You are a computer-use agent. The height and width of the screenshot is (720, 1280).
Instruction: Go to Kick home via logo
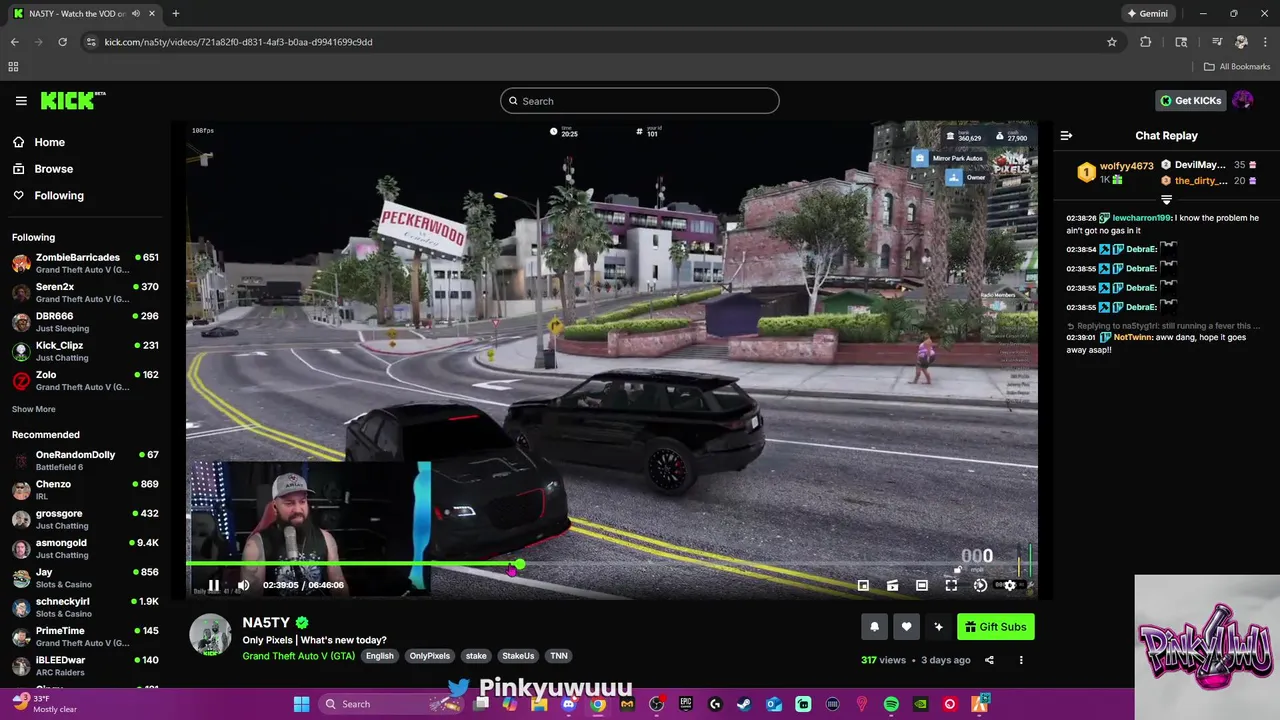point(73,100)
